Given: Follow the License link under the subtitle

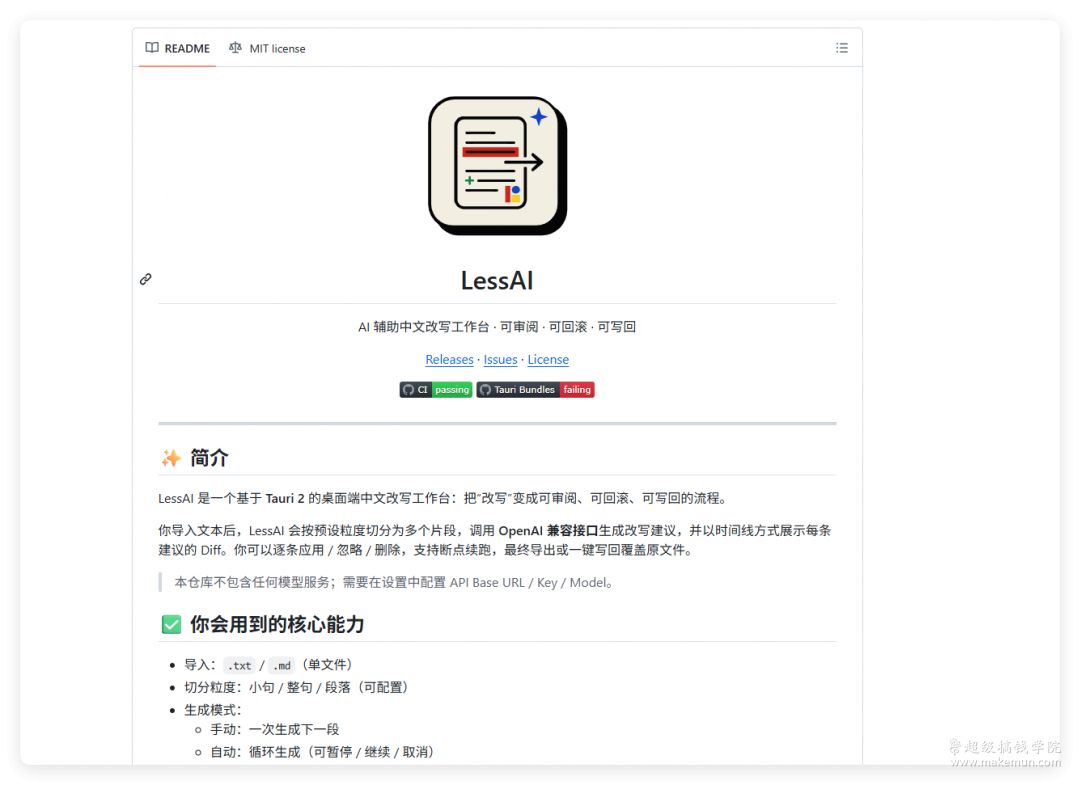Looking at the screenshot, I should 548,360.
